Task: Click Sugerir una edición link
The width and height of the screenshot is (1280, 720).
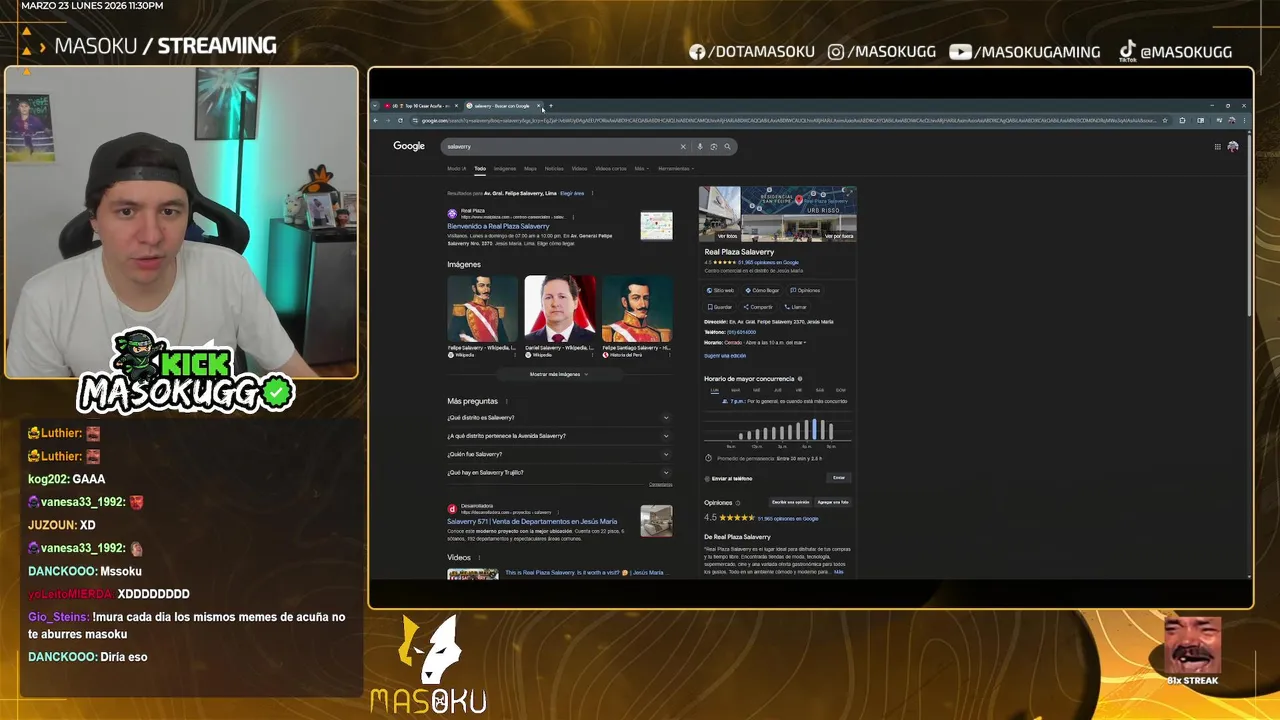Action: click(725, 355)
